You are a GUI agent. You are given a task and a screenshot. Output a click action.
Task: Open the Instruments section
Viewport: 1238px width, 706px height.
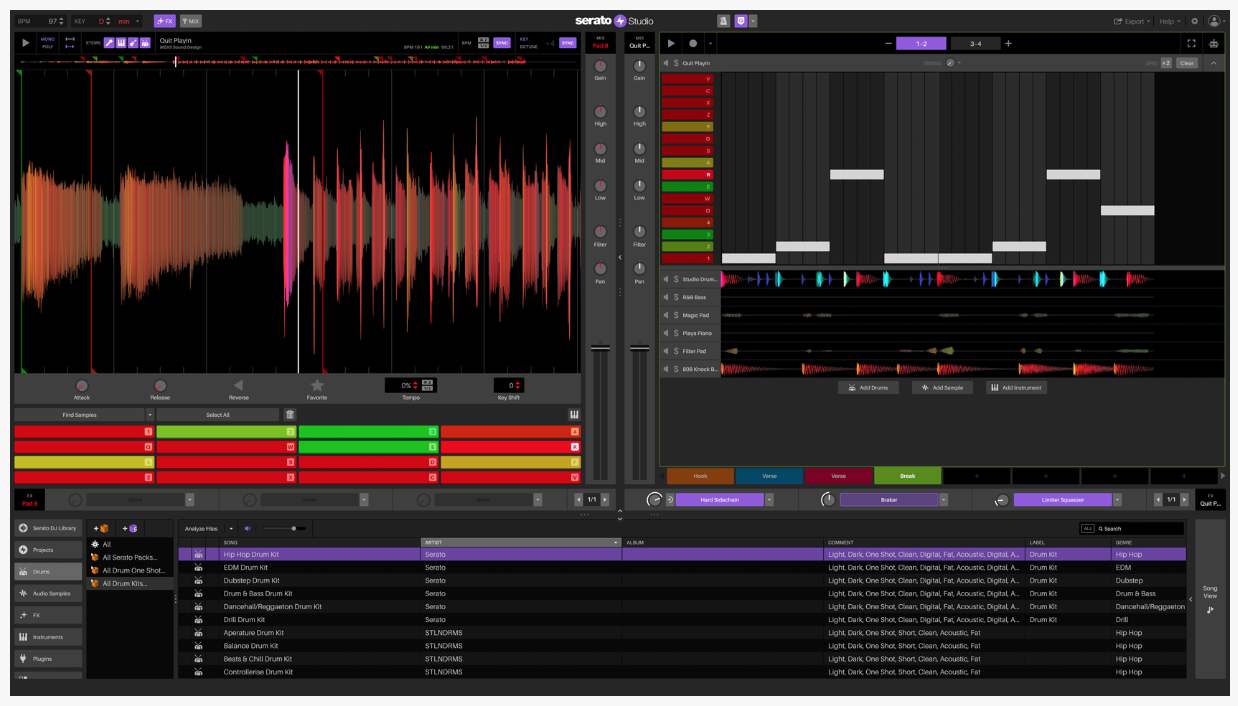tap(48, 637)
